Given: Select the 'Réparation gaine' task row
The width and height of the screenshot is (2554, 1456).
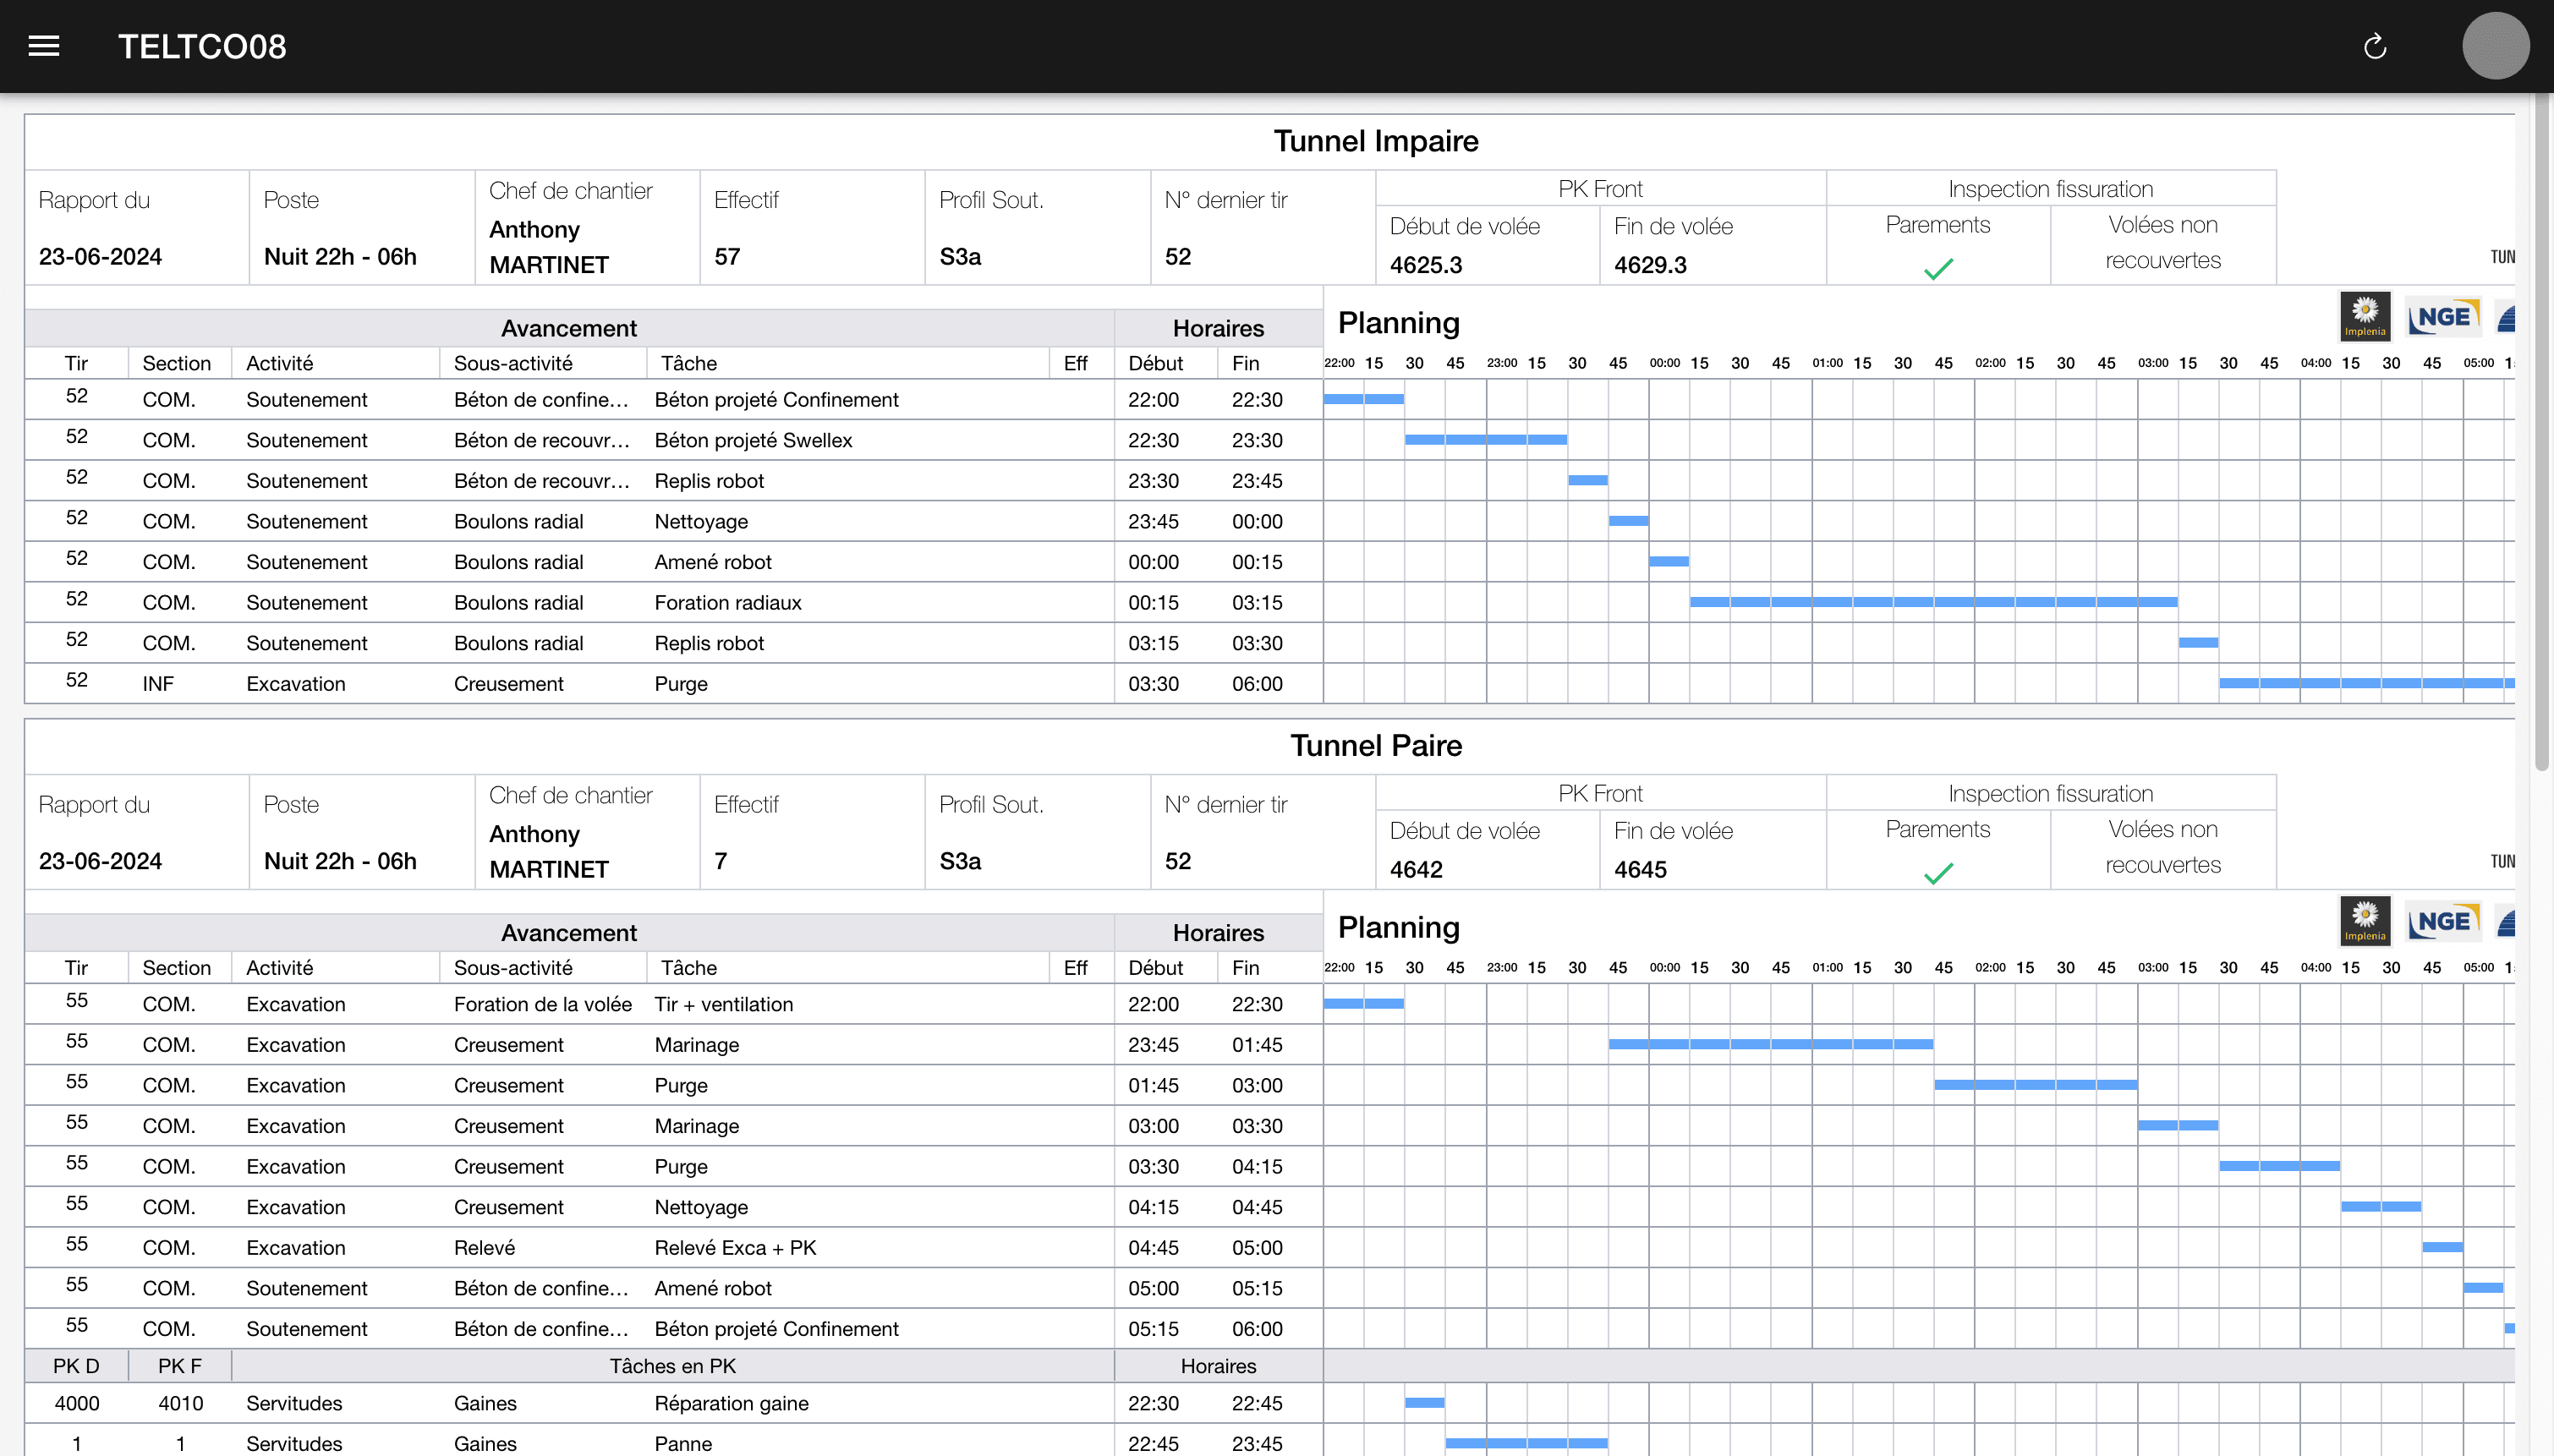Looking at the screenshot, I should (731, 1403).
